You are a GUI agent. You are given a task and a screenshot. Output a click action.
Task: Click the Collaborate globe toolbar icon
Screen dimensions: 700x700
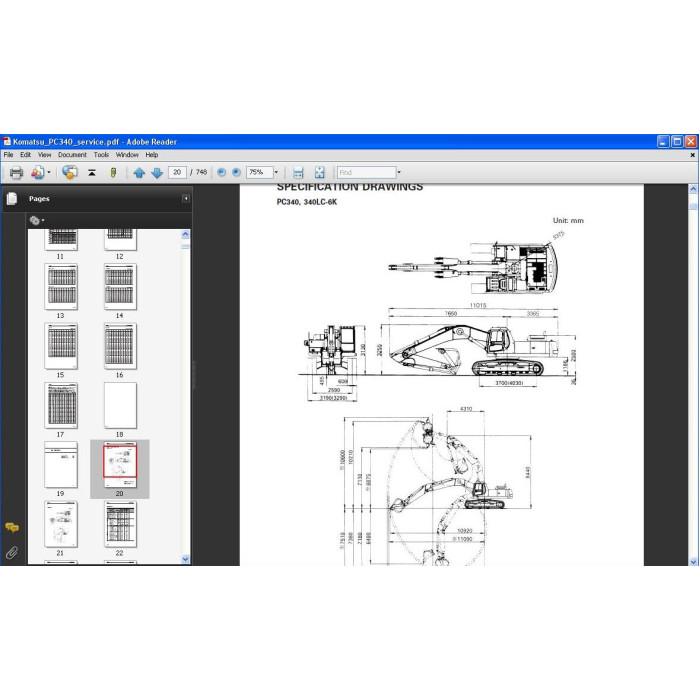click(x=70, y=172)
